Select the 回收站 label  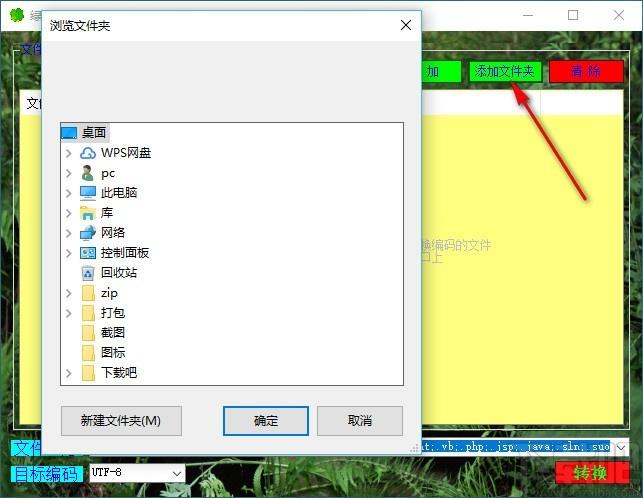click(x=119, y=273)
